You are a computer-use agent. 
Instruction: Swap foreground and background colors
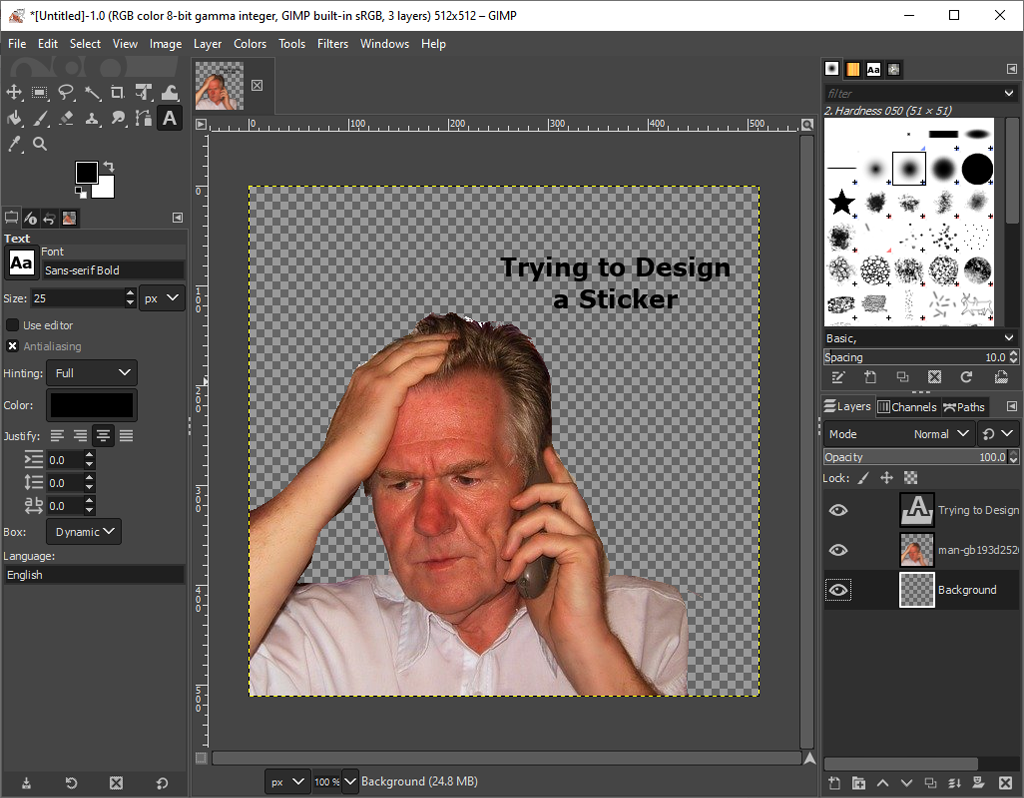(x=108, y=166)
